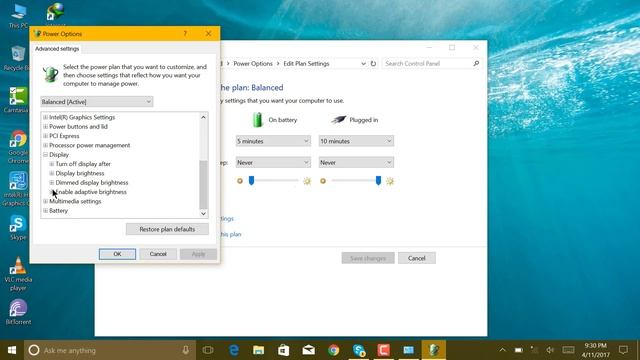Launch the Google Chrome desktop shortcut
The height and width of the screenshot is (360, 640).
click(x=18, y=146)
